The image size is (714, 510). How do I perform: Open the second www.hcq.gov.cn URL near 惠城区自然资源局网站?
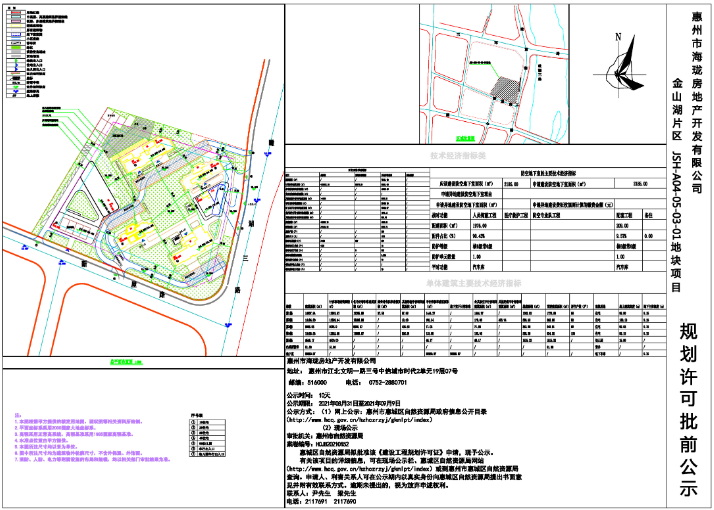[359, 468]
